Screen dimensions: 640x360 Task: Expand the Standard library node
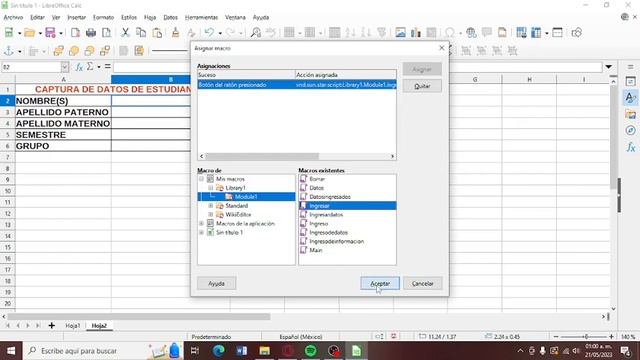point(211,206)
